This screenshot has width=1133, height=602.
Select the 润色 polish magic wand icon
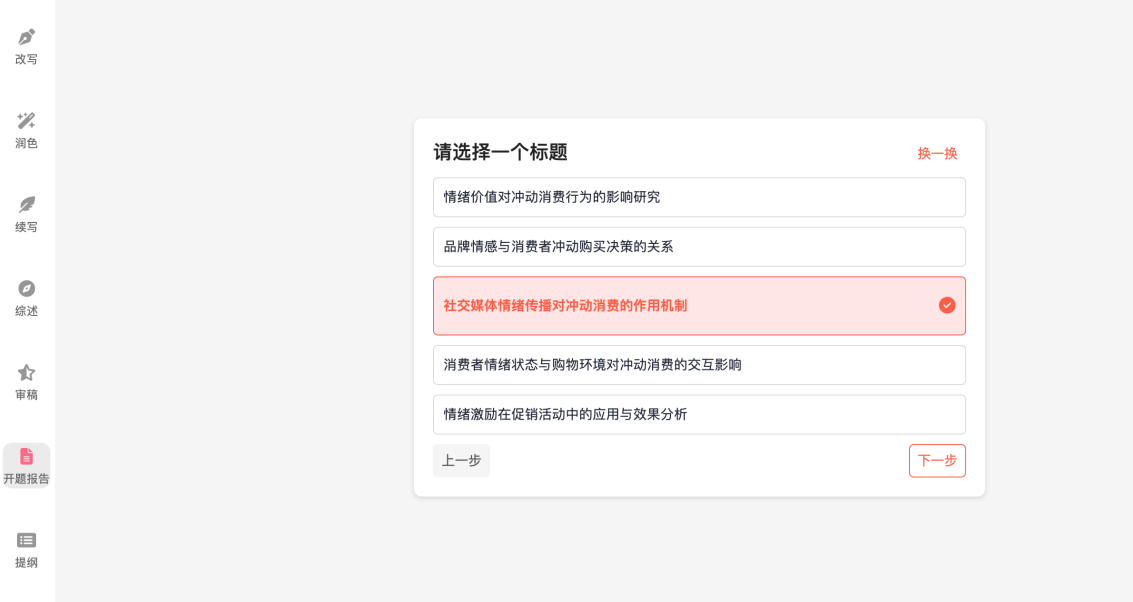[27, 121]
